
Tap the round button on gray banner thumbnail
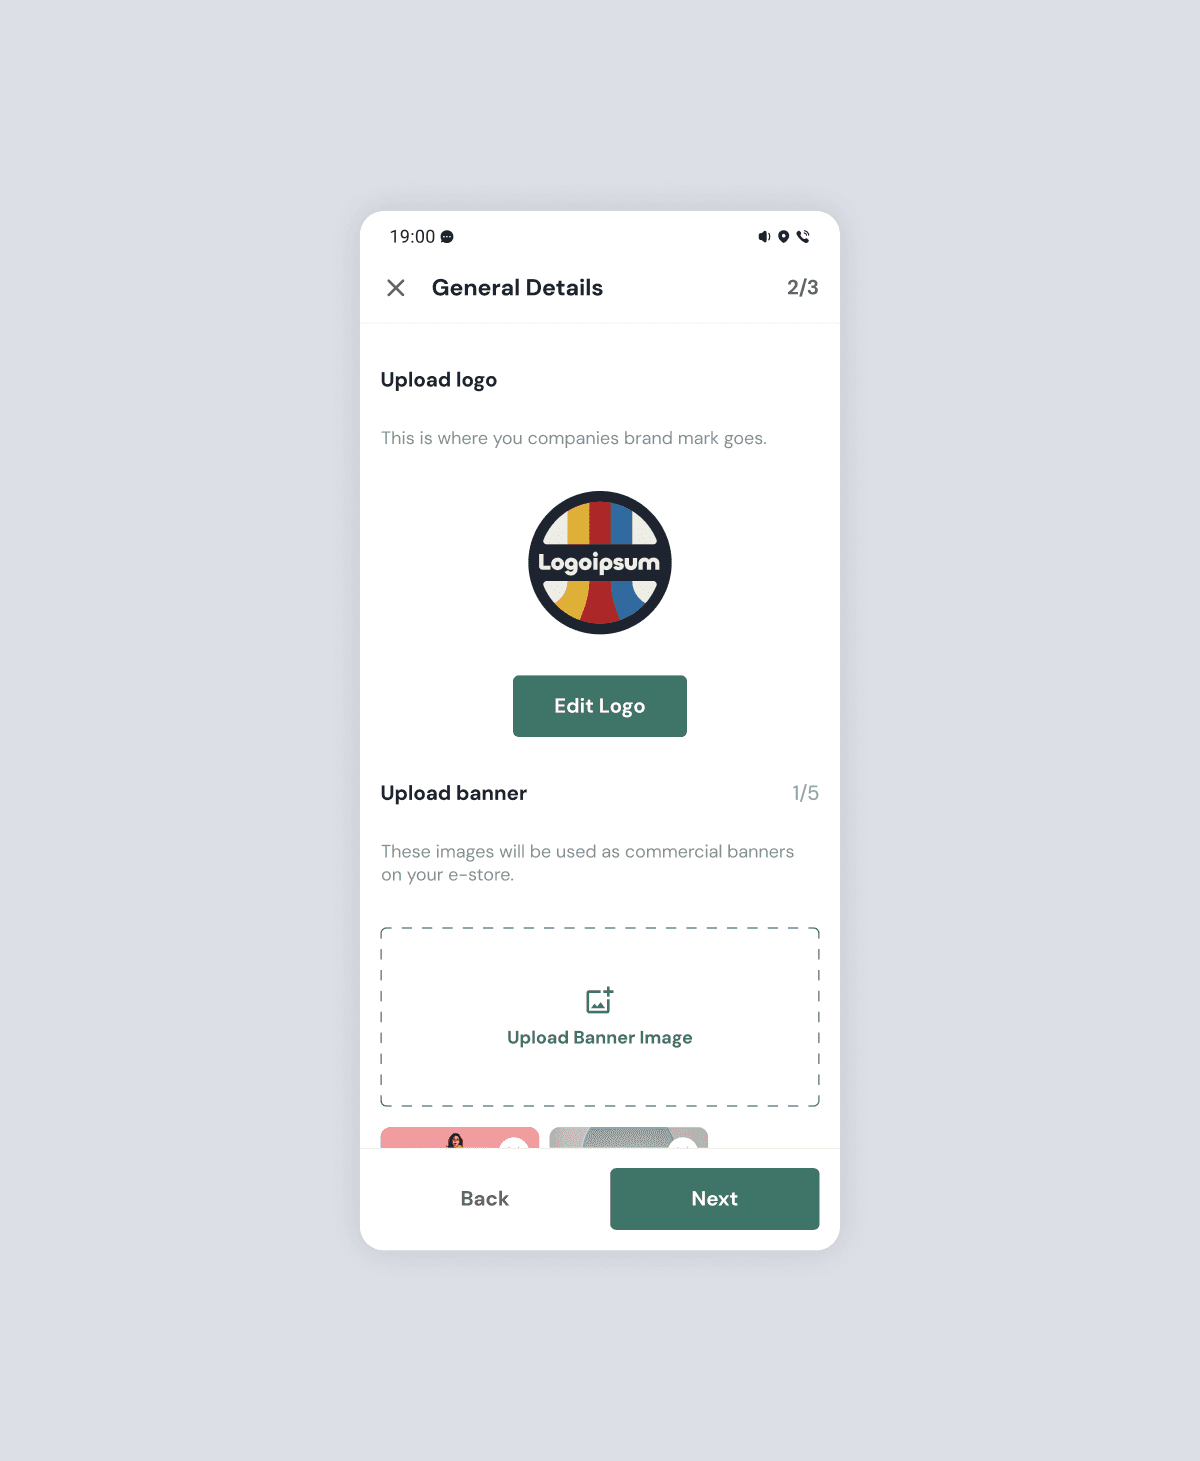[683, 1143]
